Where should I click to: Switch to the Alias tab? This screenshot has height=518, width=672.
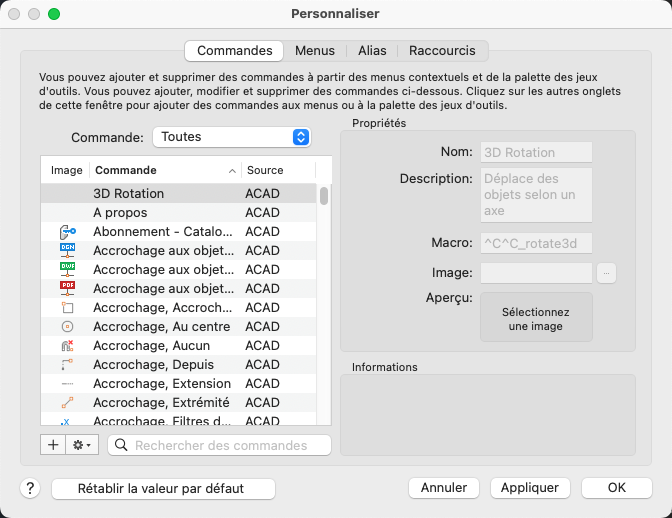click(x=372, y=50)
